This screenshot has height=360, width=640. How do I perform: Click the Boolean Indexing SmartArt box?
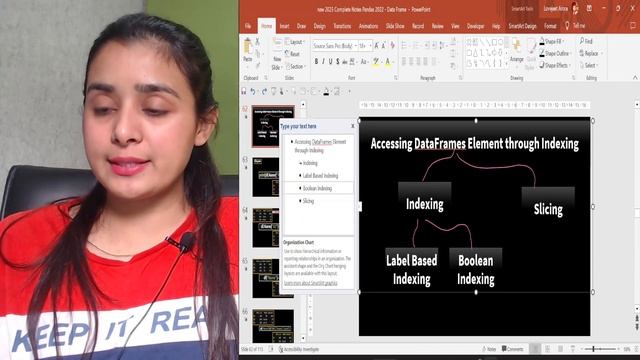(x=476, y=267)
